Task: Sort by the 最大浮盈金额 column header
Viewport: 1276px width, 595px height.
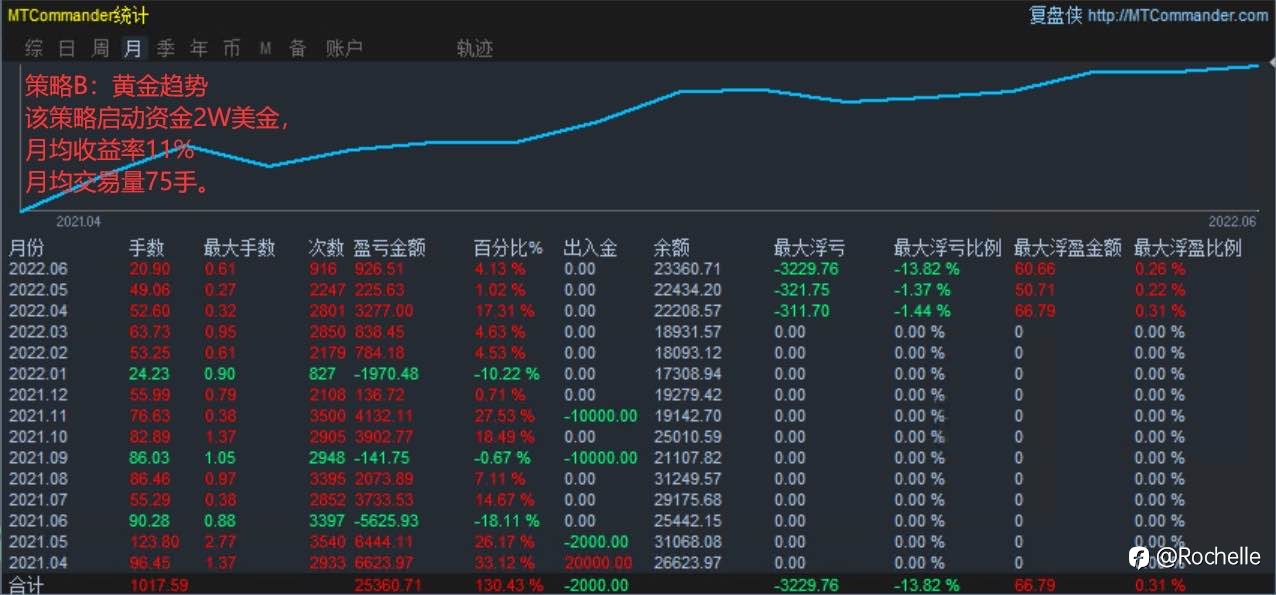Action: tap(1067, 248)
